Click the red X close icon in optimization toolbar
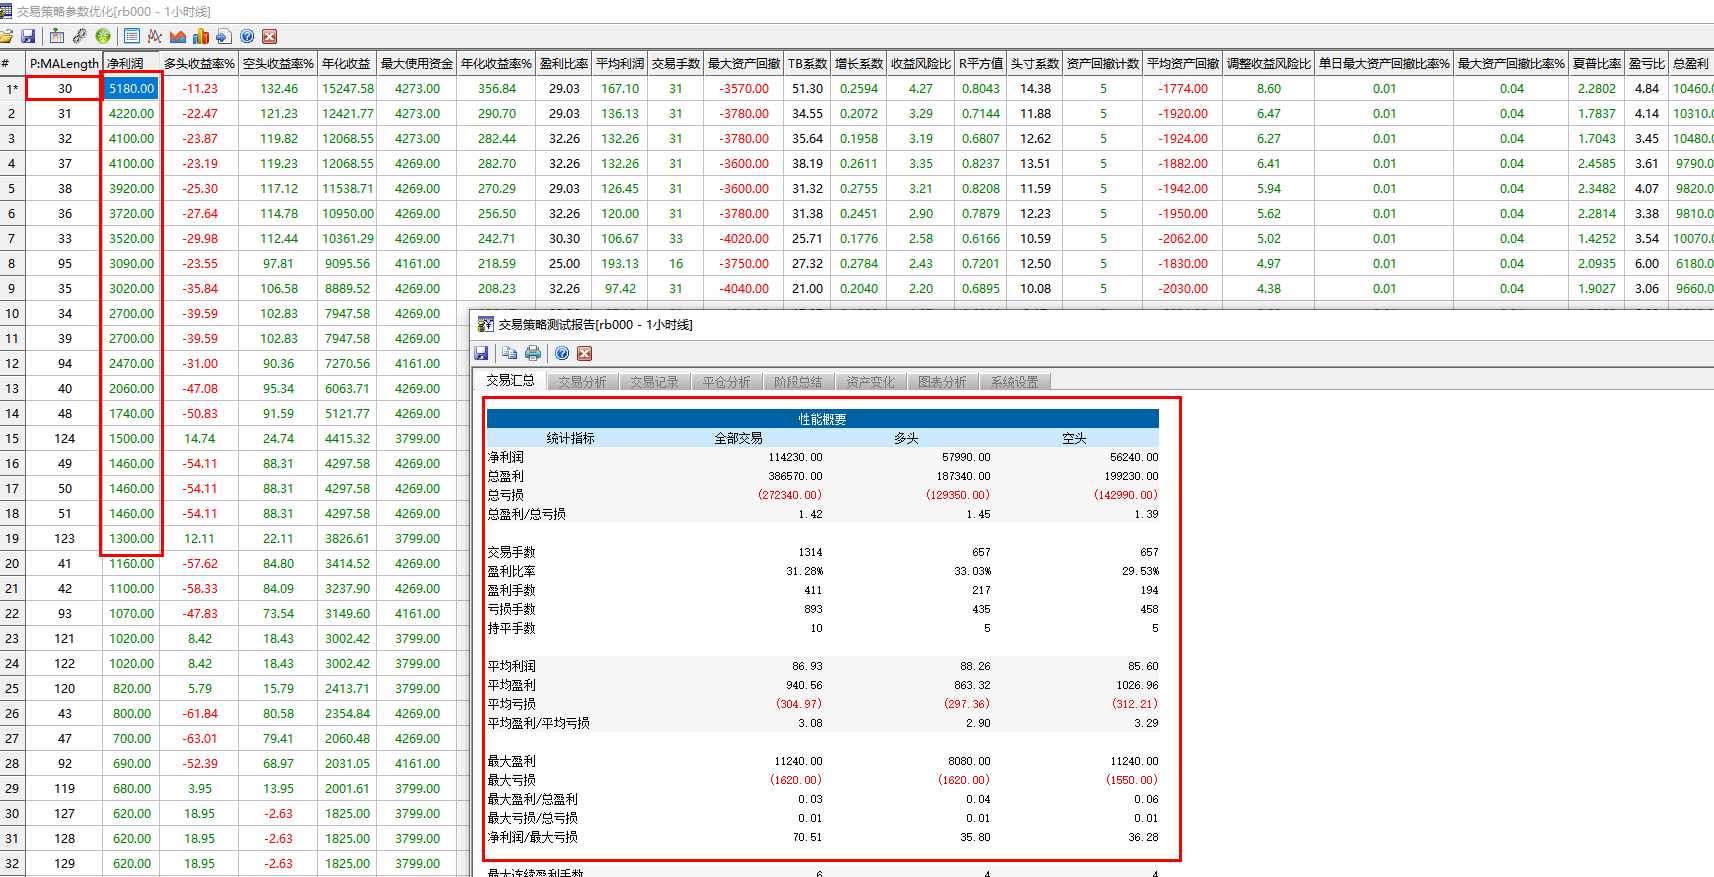Screen dimensions: 1714x877 pos(269,36)
